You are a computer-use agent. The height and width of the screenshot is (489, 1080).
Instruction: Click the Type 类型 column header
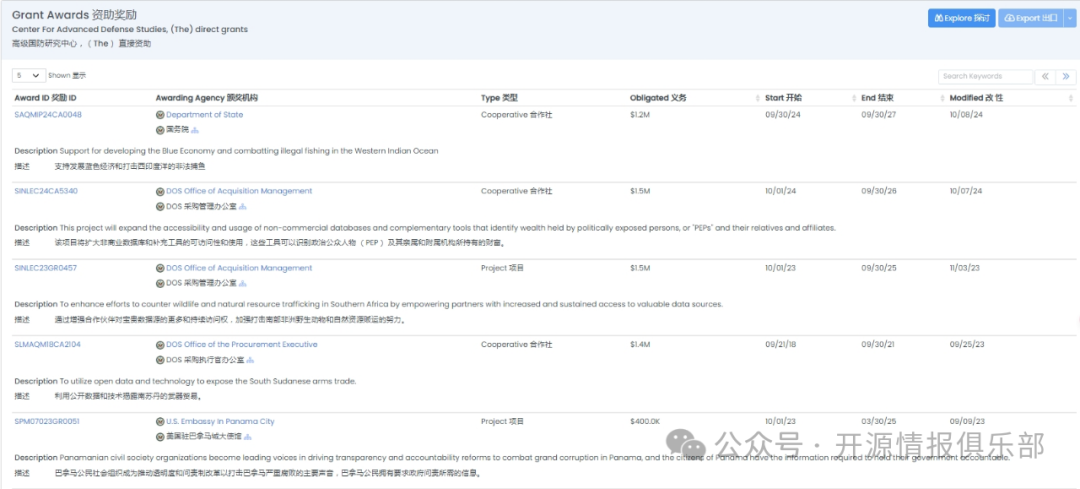499,98
